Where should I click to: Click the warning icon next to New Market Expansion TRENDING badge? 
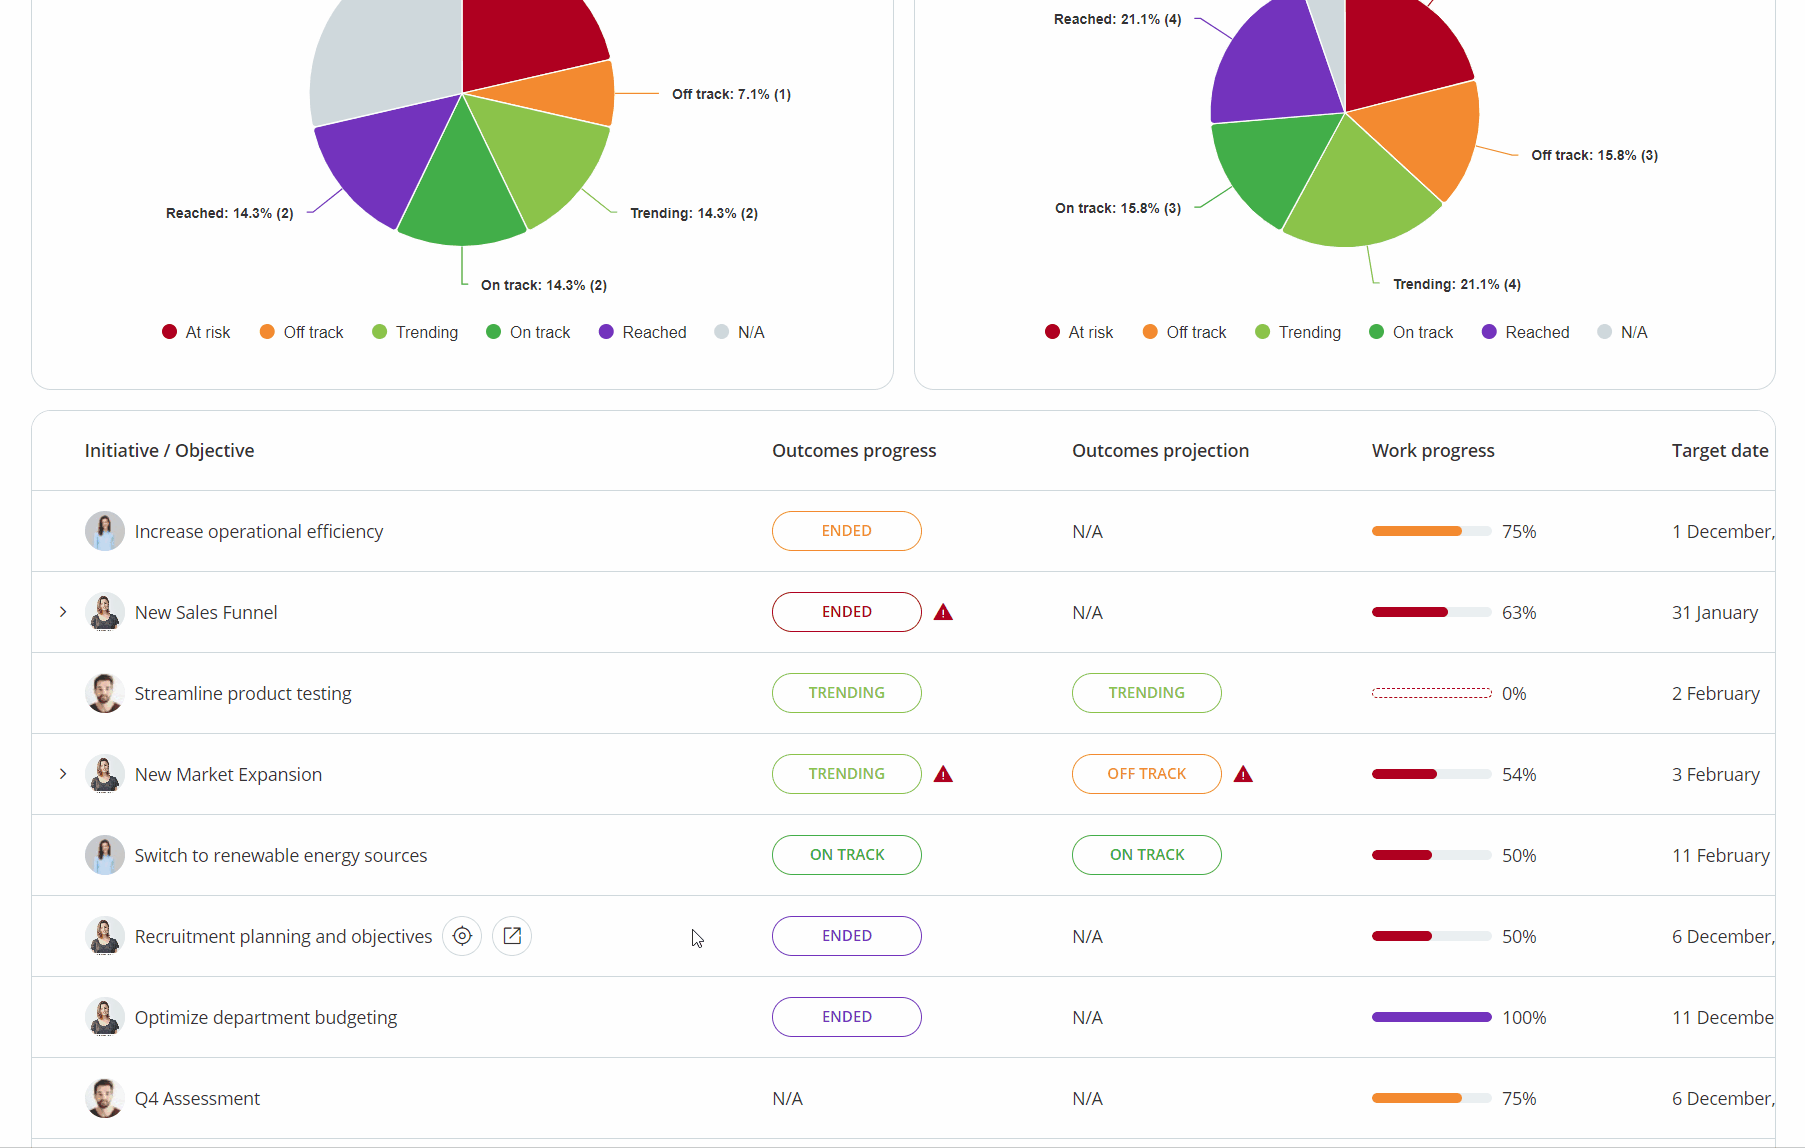943,773
